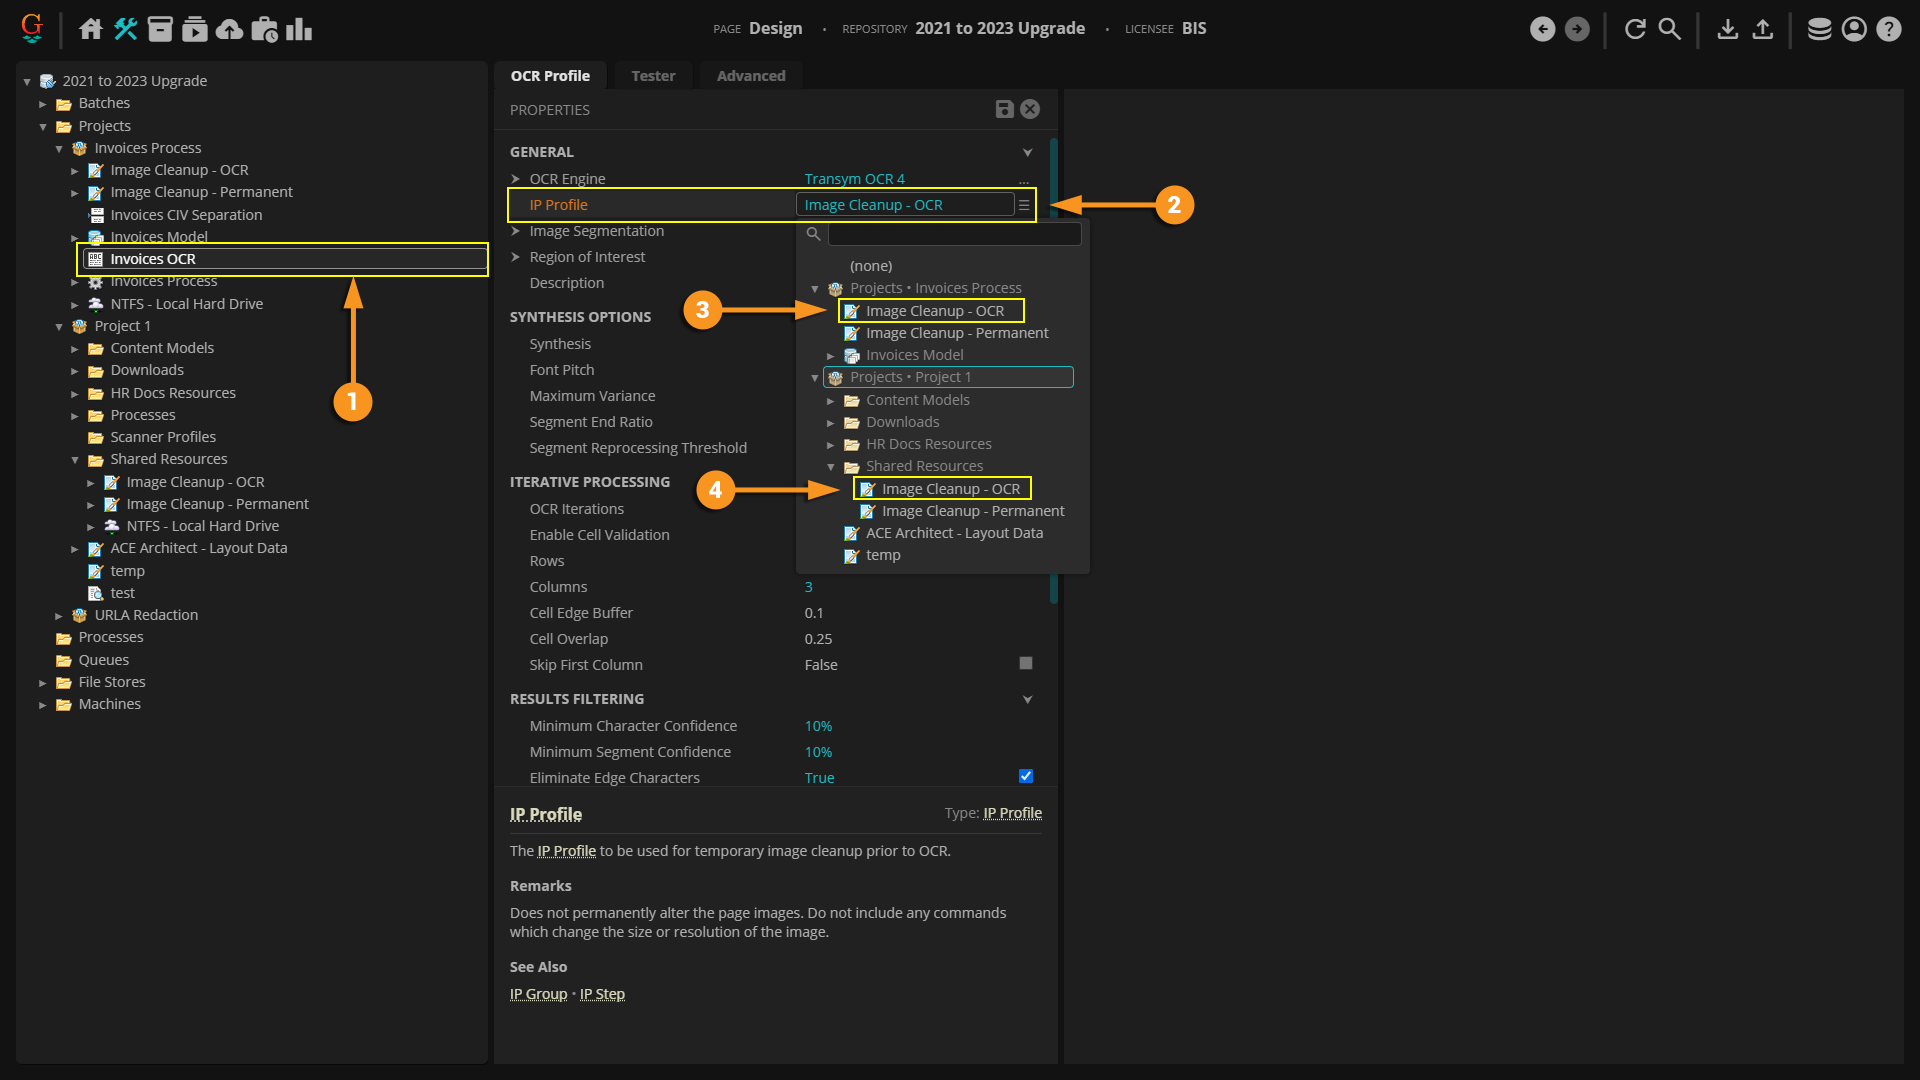This screenshot has height=1080, width=1920.
Task: Click the database stack icon
Action: [1819, 29]
